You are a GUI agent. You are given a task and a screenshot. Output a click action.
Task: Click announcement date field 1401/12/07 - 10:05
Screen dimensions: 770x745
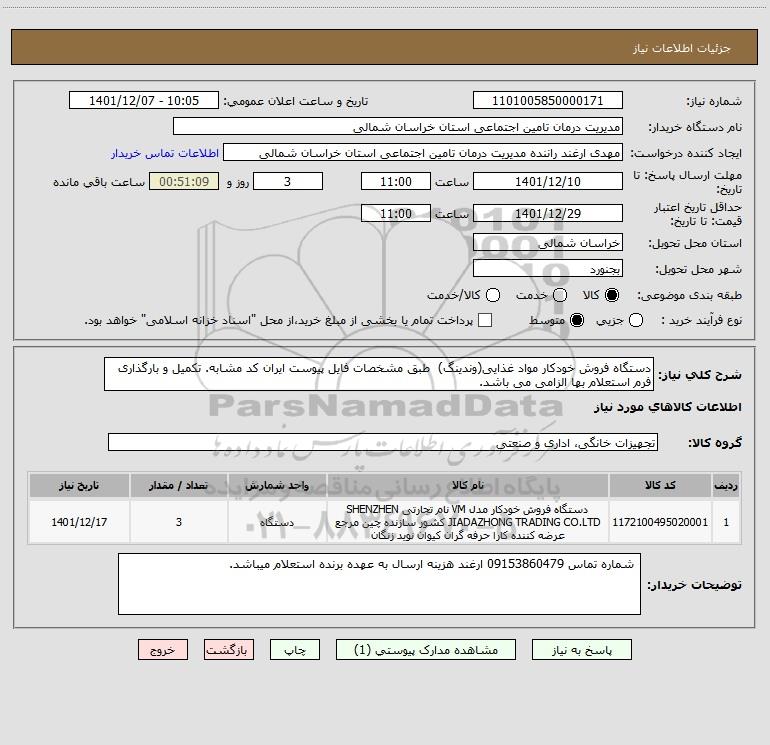(x=144, y=101)
